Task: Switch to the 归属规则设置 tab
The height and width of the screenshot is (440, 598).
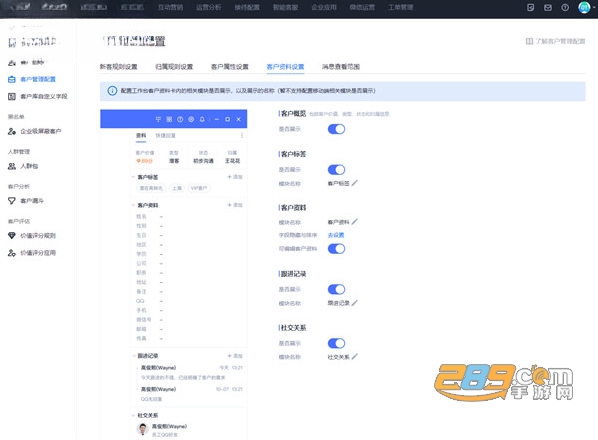Action: [x=174, y=67]
